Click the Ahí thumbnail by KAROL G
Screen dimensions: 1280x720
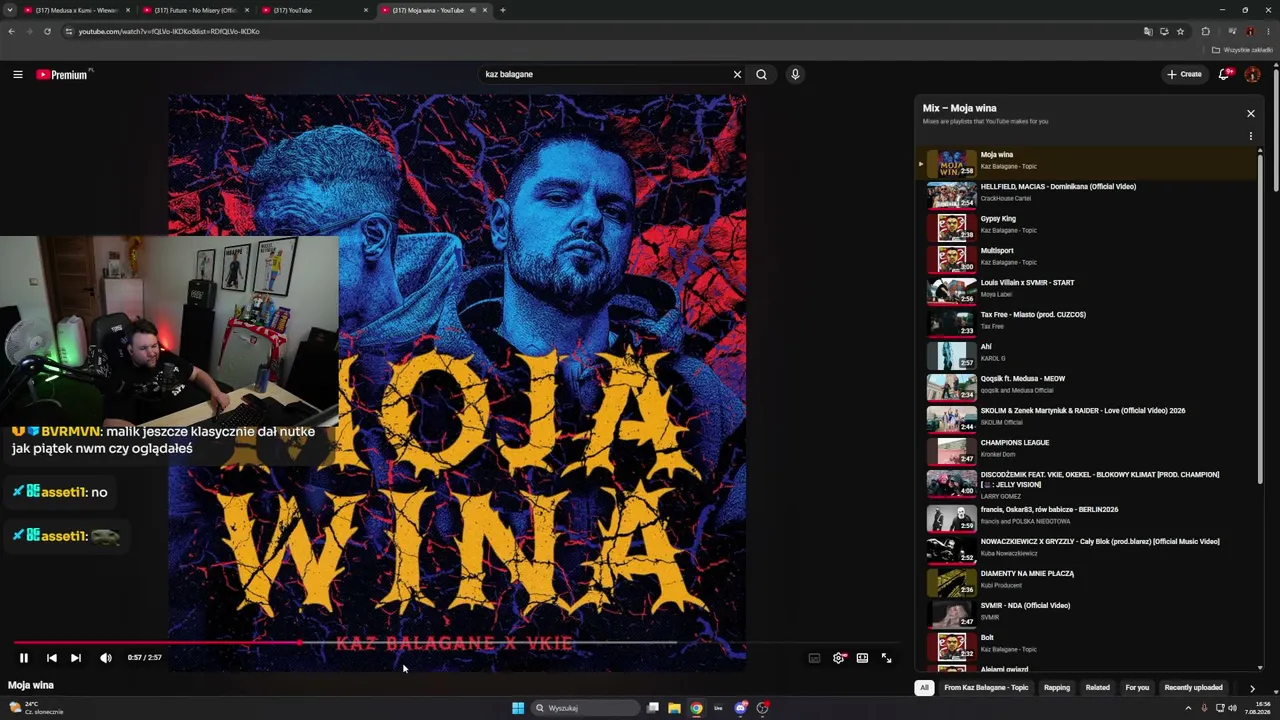[x=952, y=356]
